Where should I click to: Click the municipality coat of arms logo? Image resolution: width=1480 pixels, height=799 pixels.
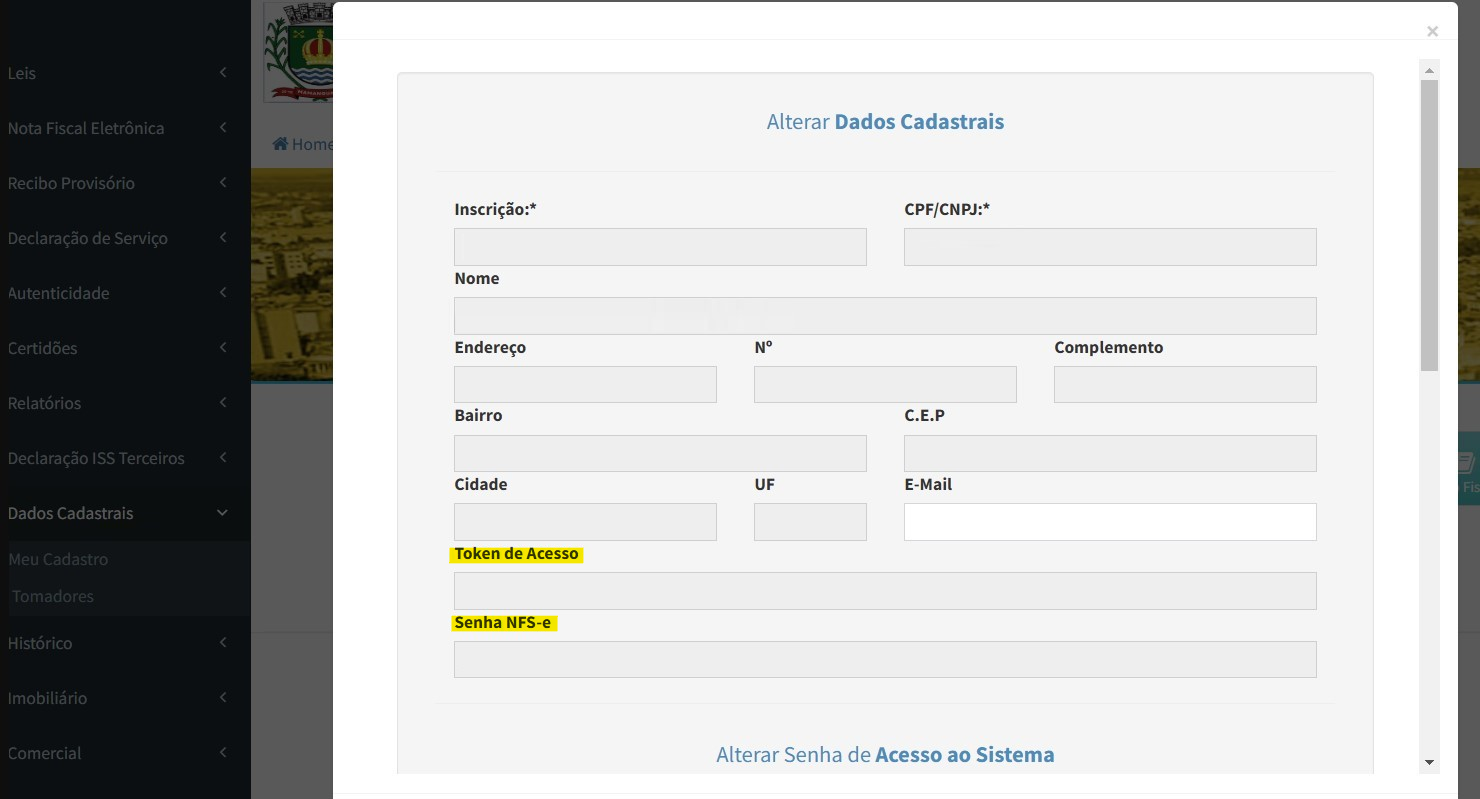coord(298,52)
